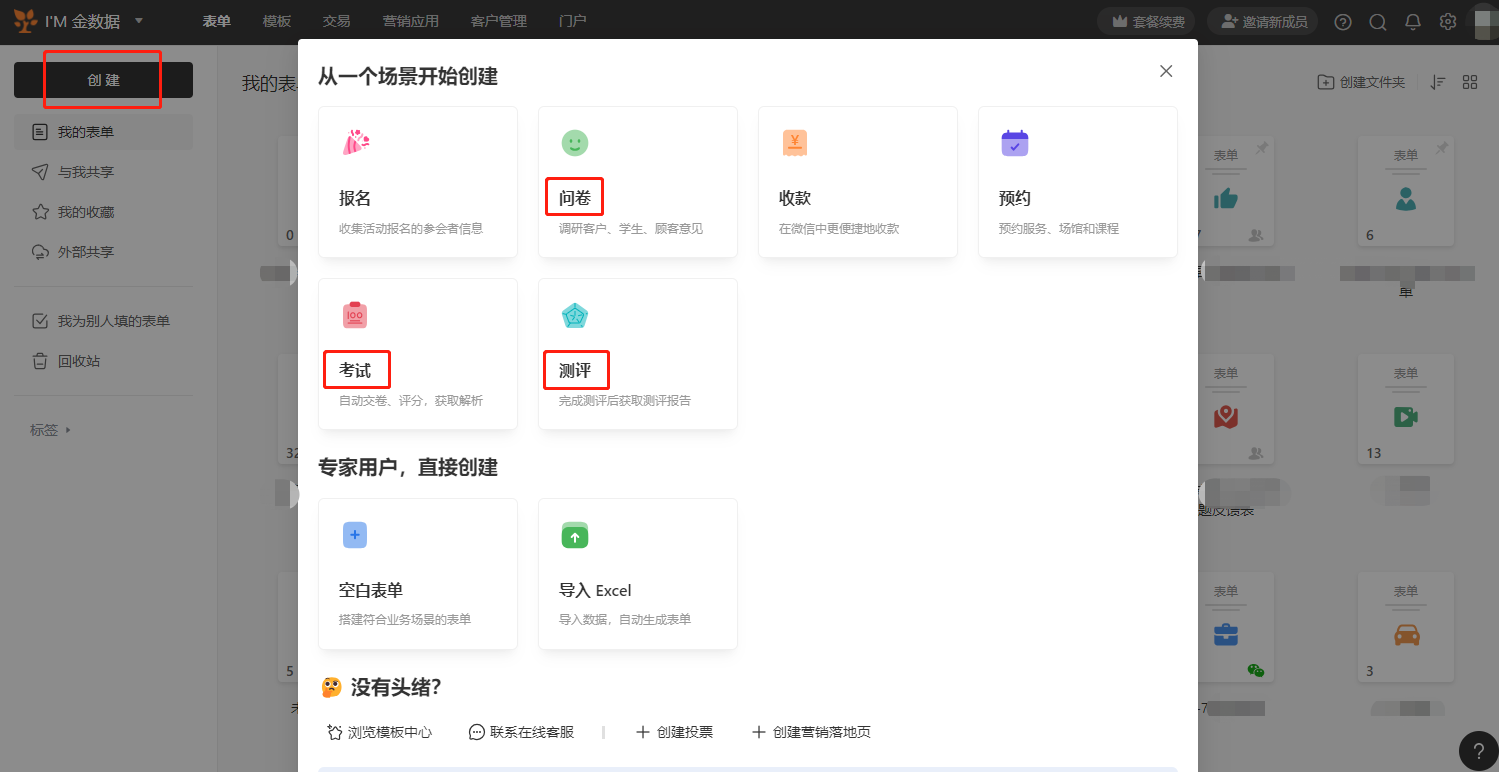Switch to the 客户管理 top tab
Viewport: 1499px width, 772px height.
point(499,21)
